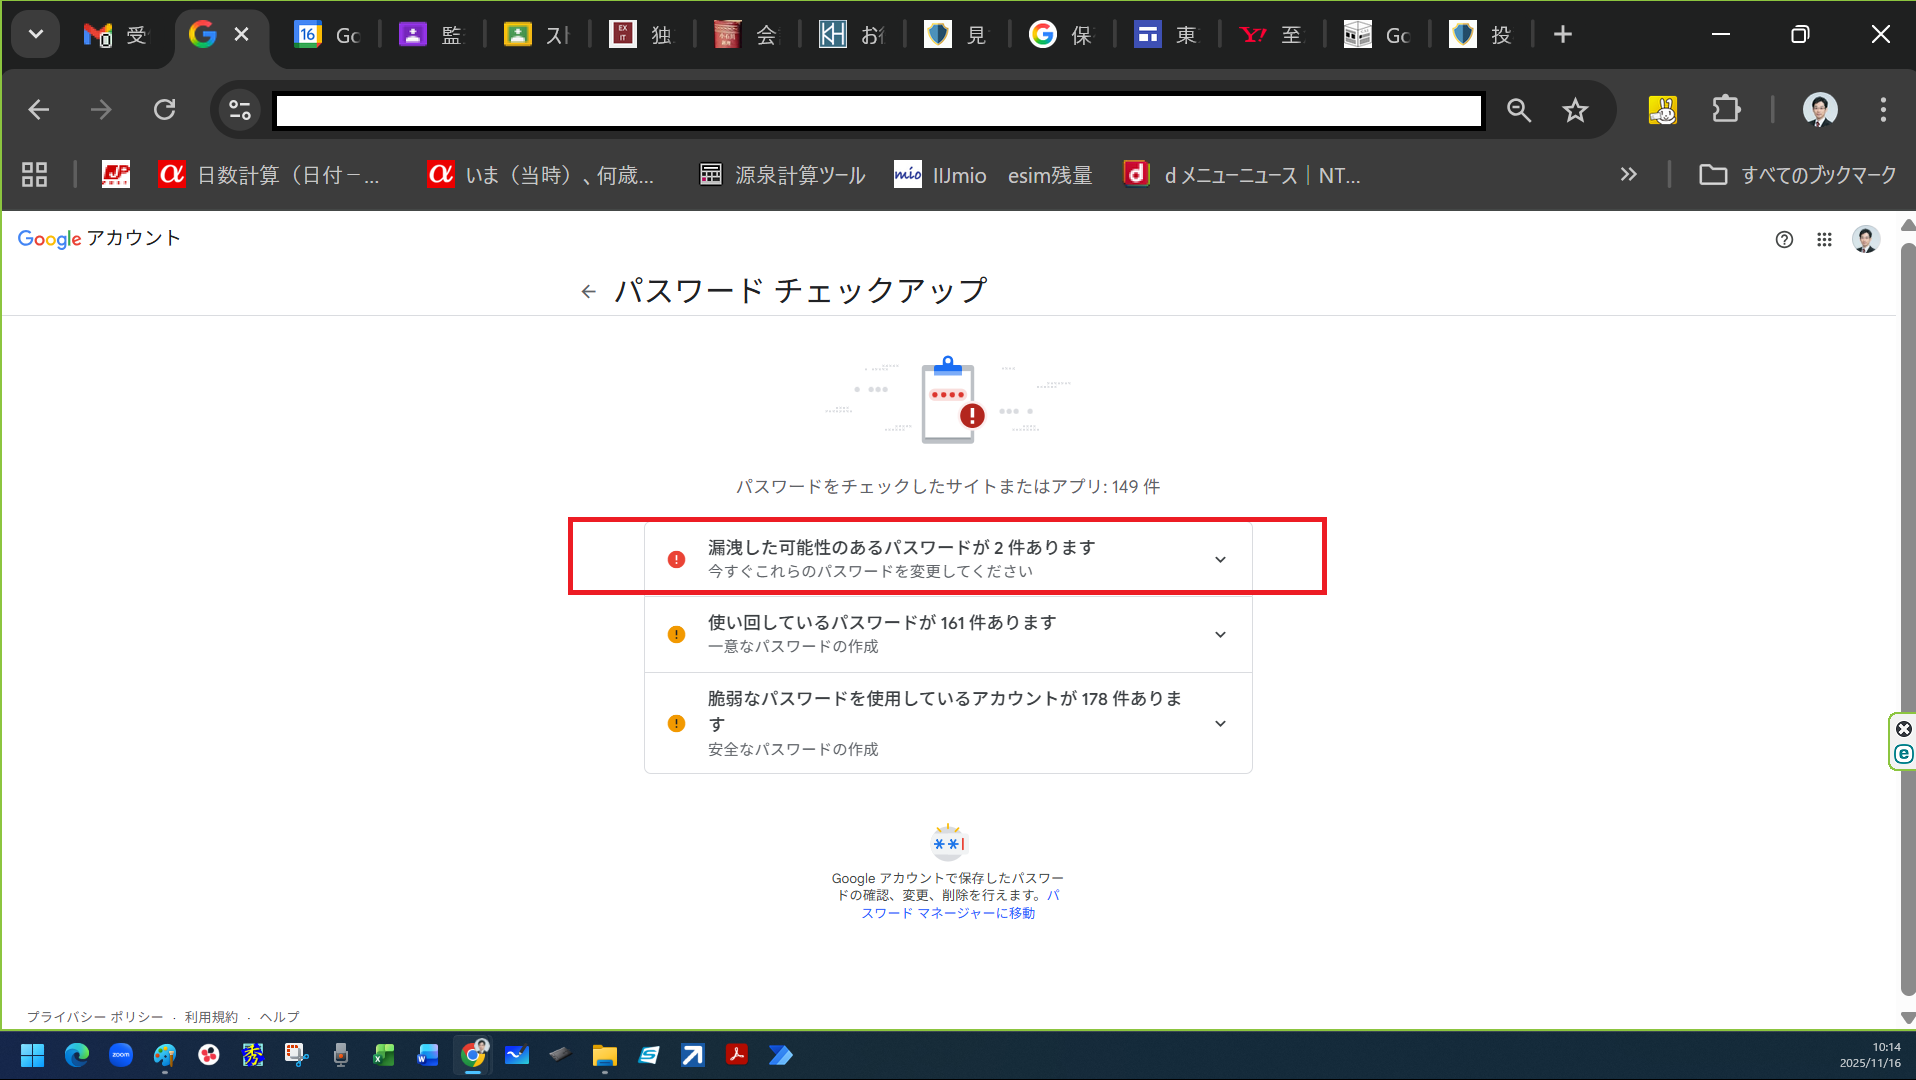Expand the compromised passwords section

[1219, 560]
